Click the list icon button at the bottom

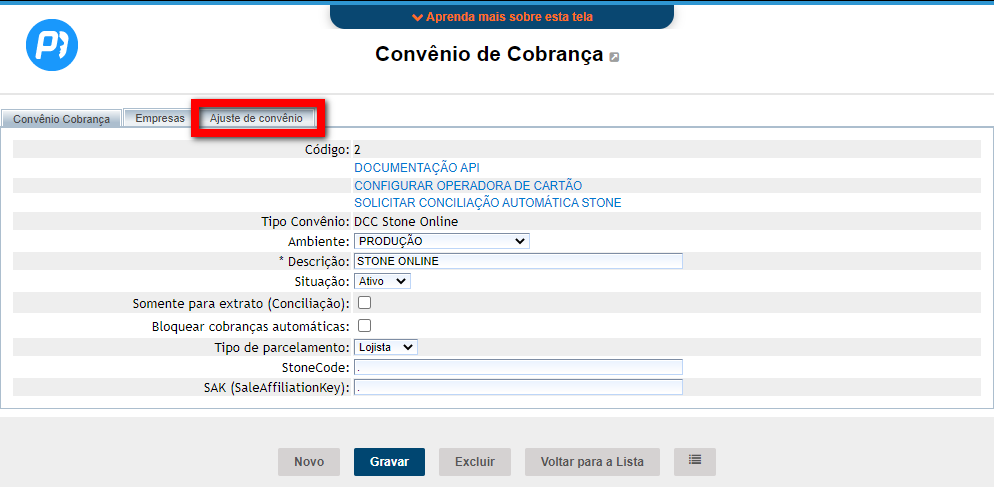(x=695, y=461)
